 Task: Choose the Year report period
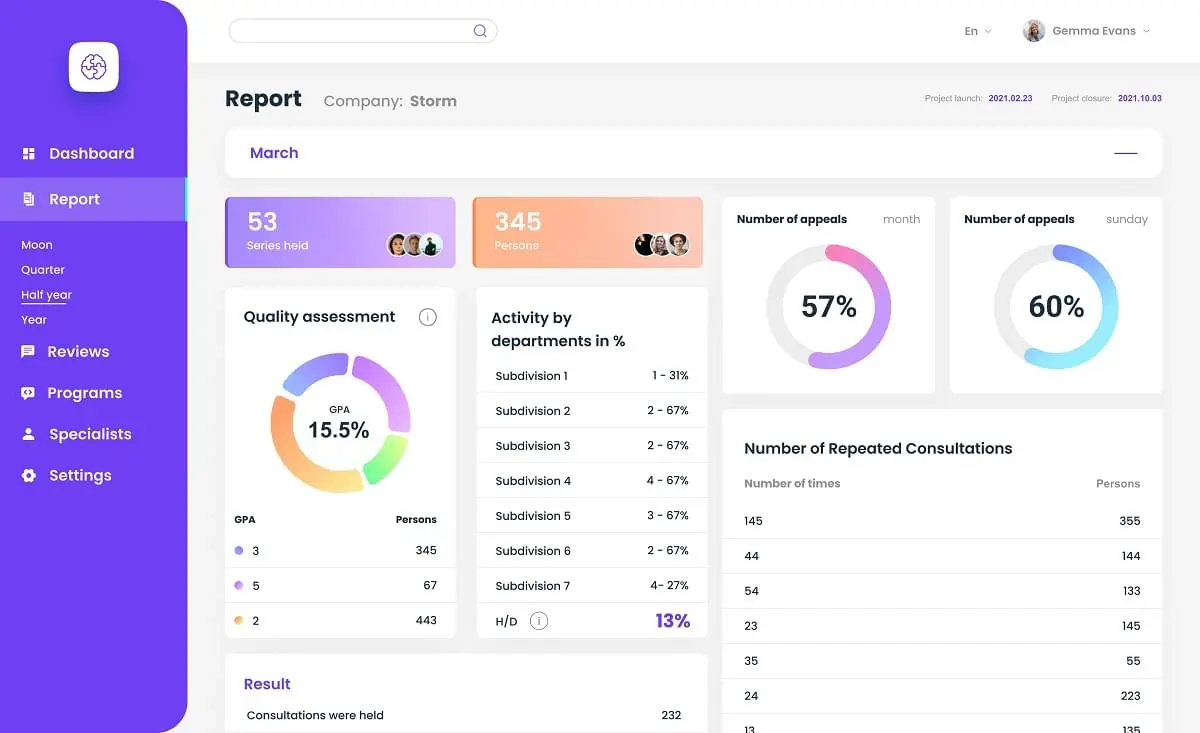[34, 320]
